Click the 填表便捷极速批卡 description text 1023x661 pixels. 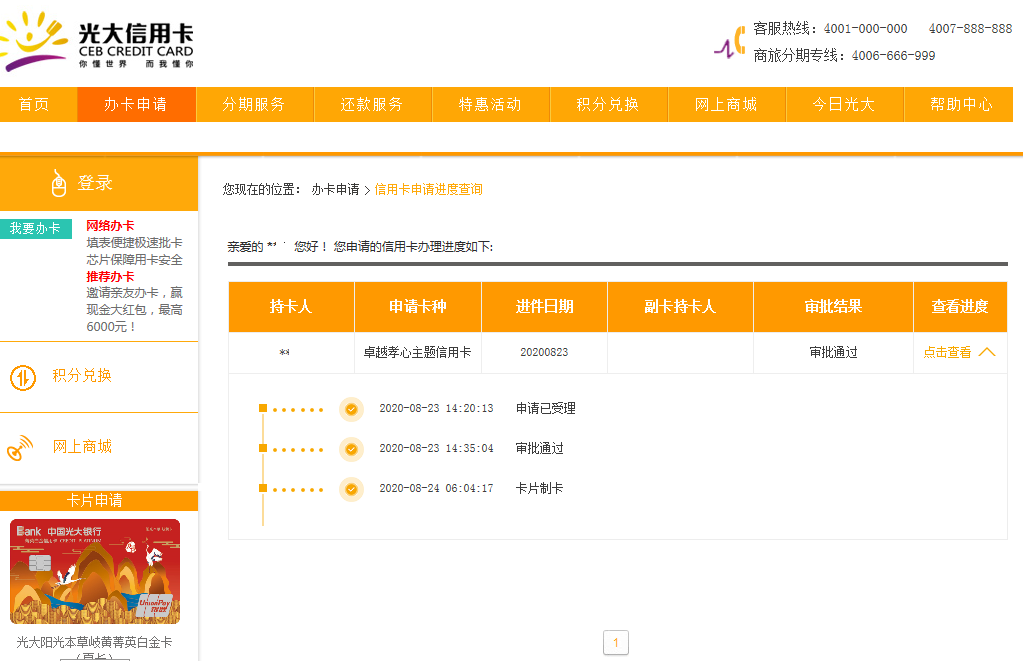pyautogui.click(x=134, y=243)
